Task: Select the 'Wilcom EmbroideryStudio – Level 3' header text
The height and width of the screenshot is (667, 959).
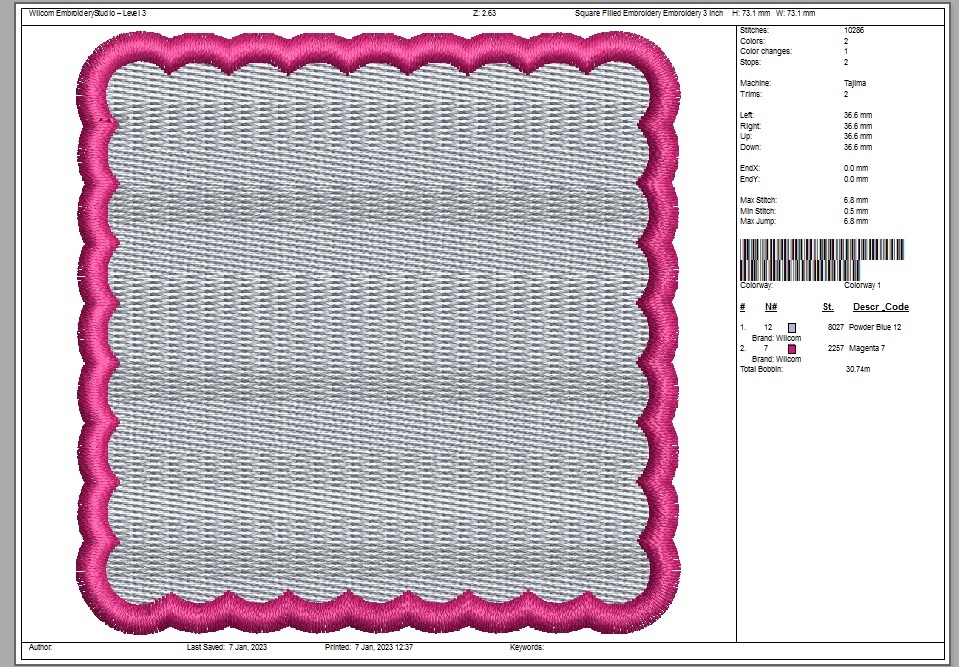Action: pos(87,13)
